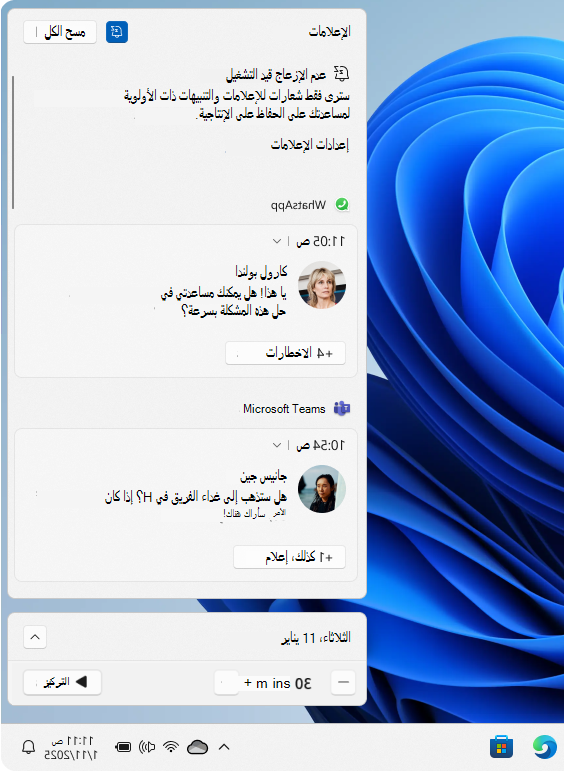Click the WhatsApp message text from Carol
This screenshot has width=564, height=771.
224,302
